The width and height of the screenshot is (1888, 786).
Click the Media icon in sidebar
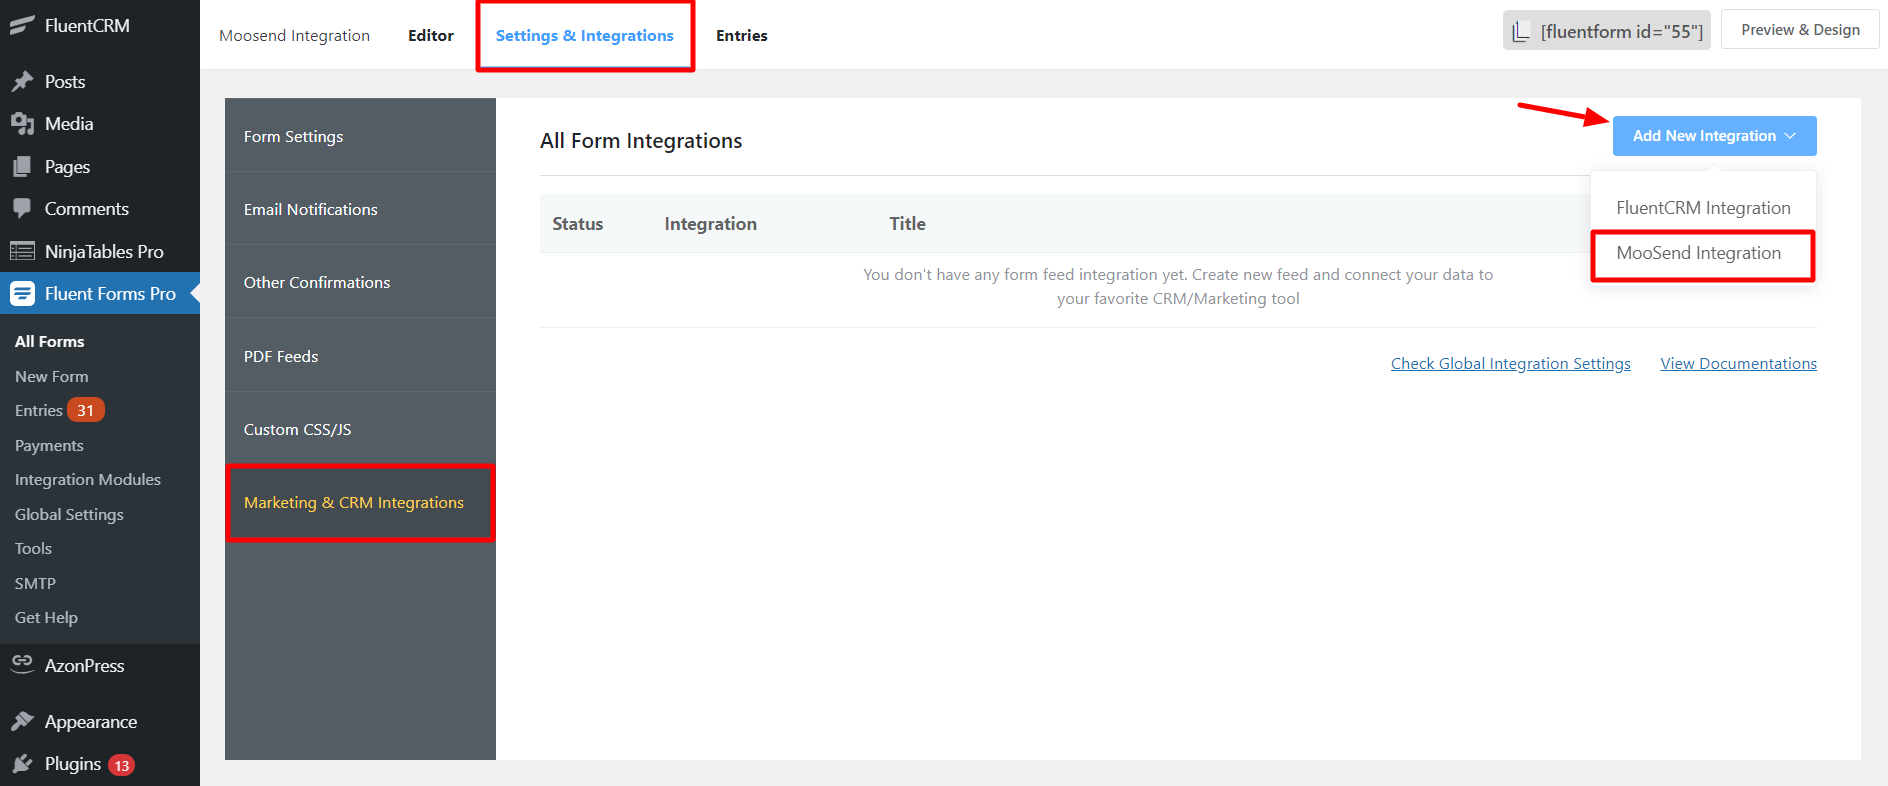pos(22,124)
